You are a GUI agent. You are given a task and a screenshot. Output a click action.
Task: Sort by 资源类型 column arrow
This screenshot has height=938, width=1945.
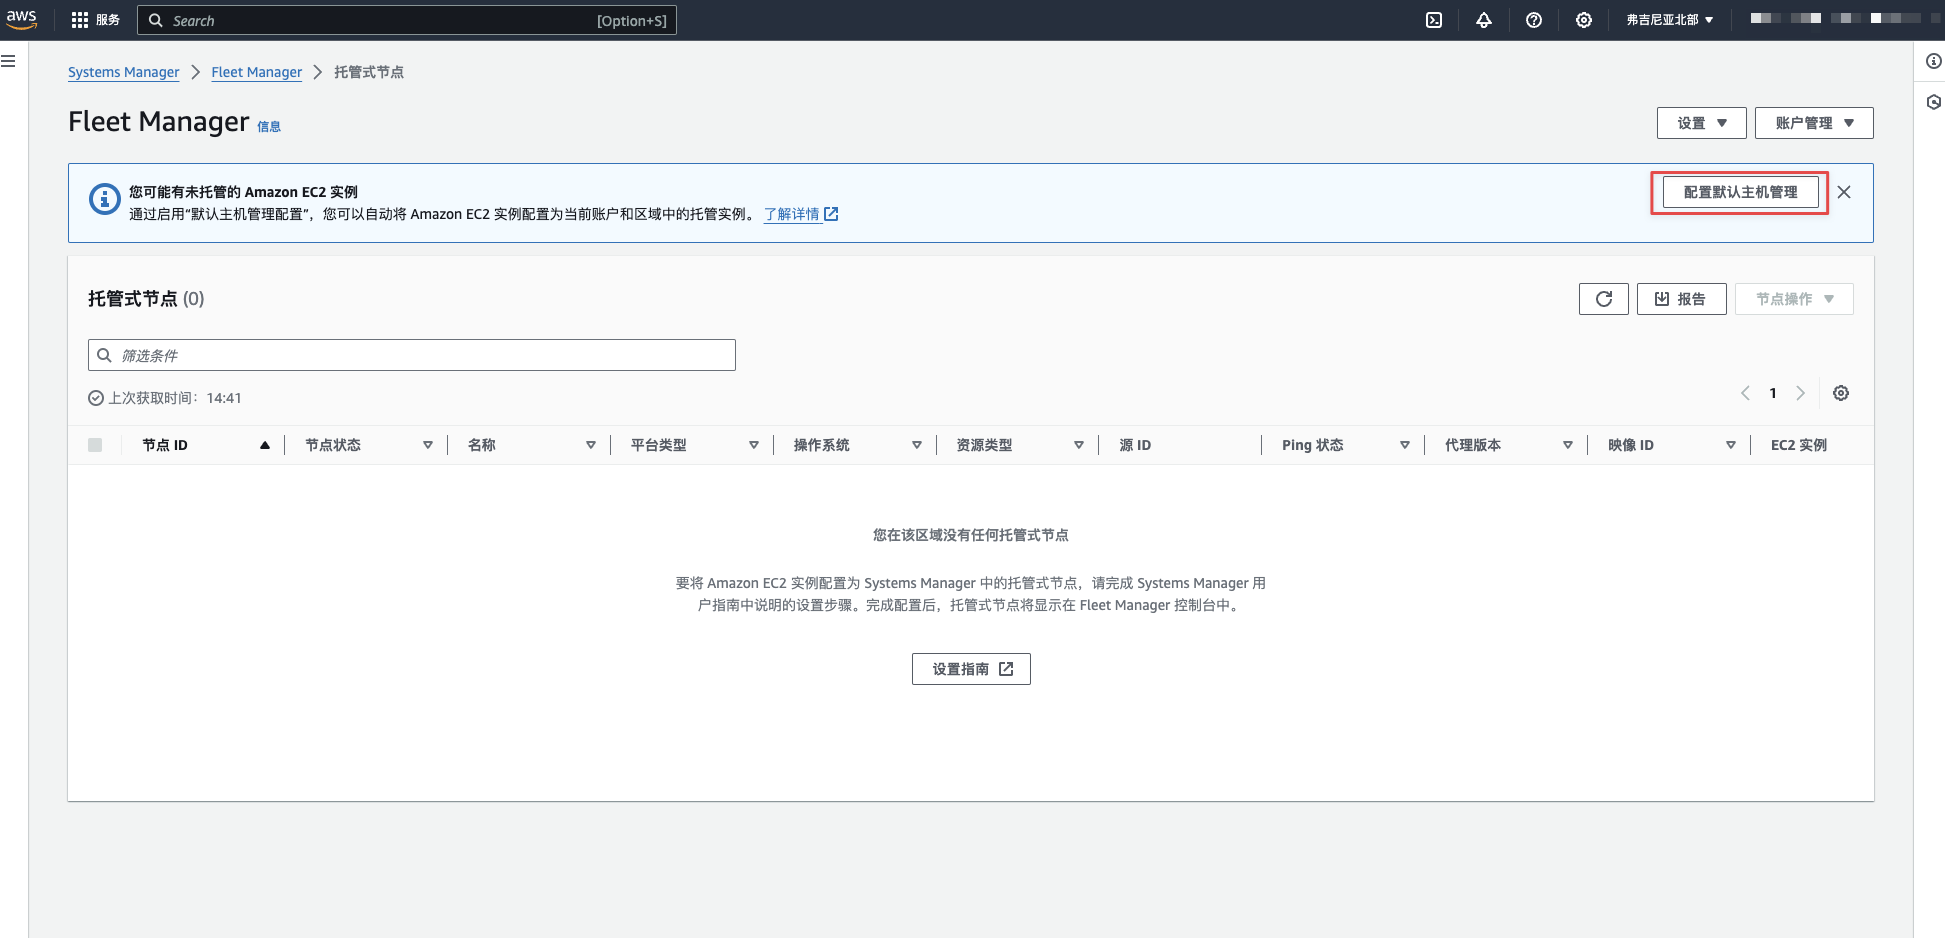point(1079,445)
